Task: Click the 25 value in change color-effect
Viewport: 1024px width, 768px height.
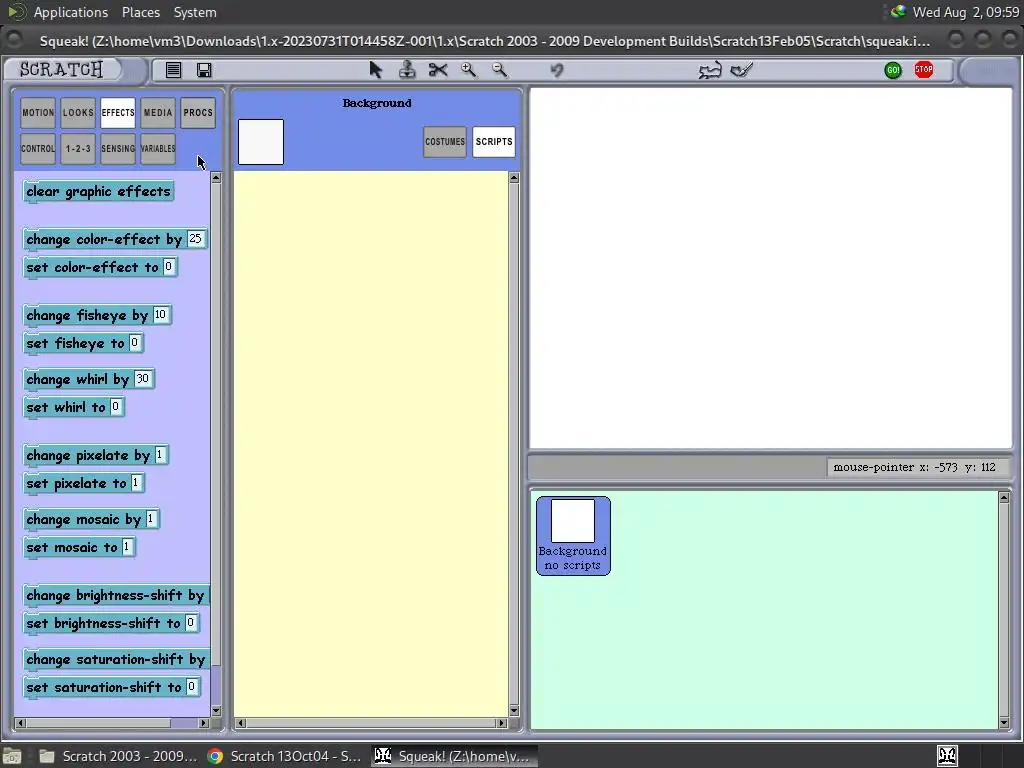Action: [195, 238]
